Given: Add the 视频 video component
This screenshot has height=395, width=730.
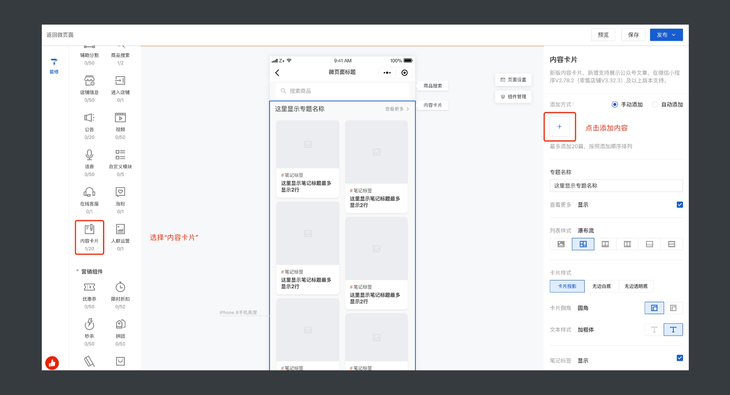Looking at the screenshot, I should point(120,117).
